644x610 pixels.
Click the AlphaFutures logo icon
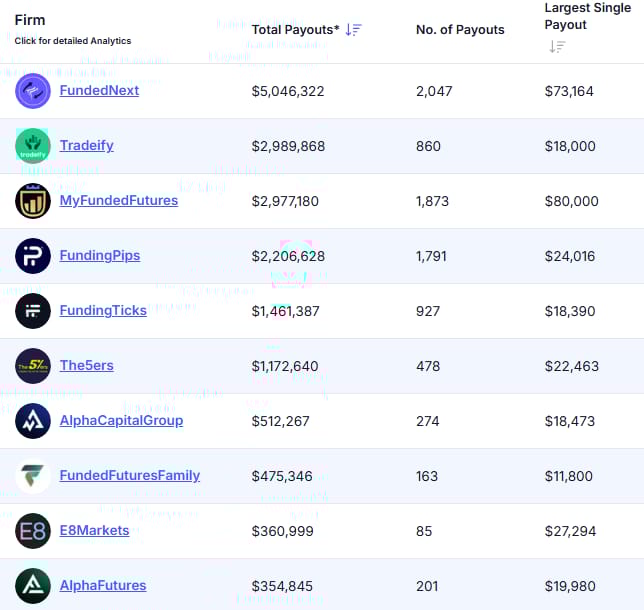click(x=33, y=586)
